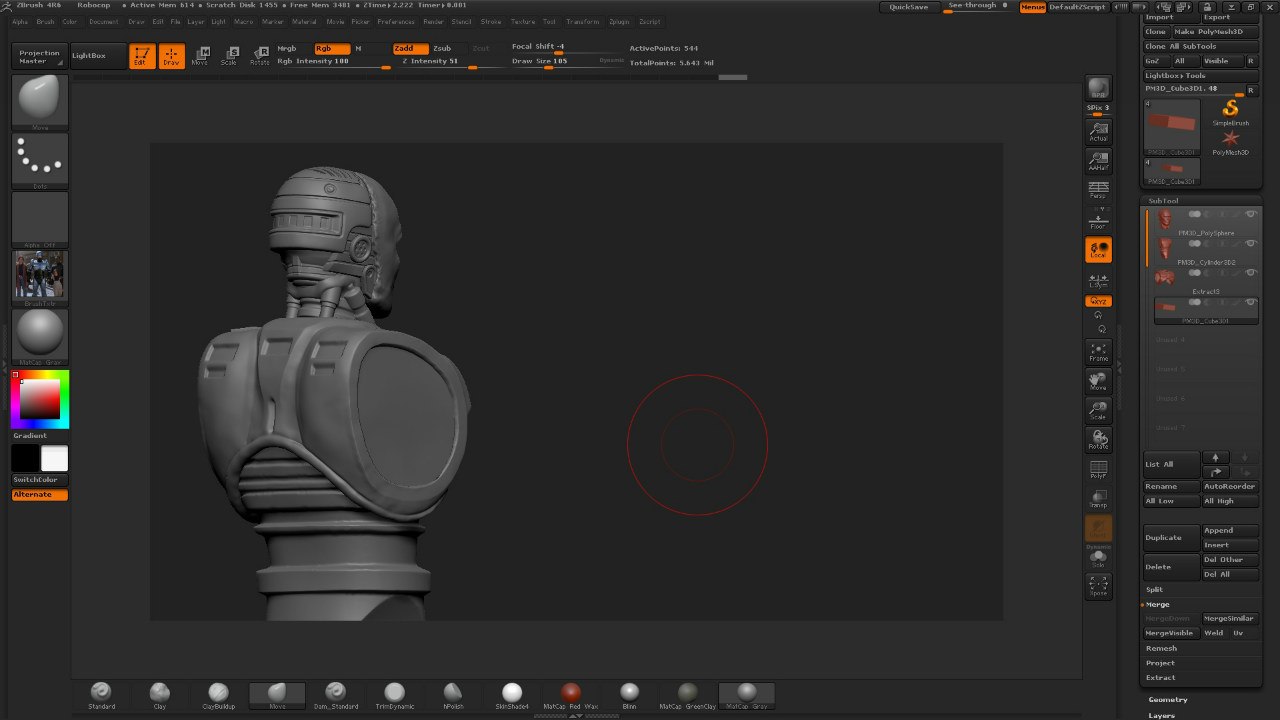Image resolution: width=1280 pixels, height=720 pixels.
Task: Hide the Extract3 subtool eye
Action: 1250,273
